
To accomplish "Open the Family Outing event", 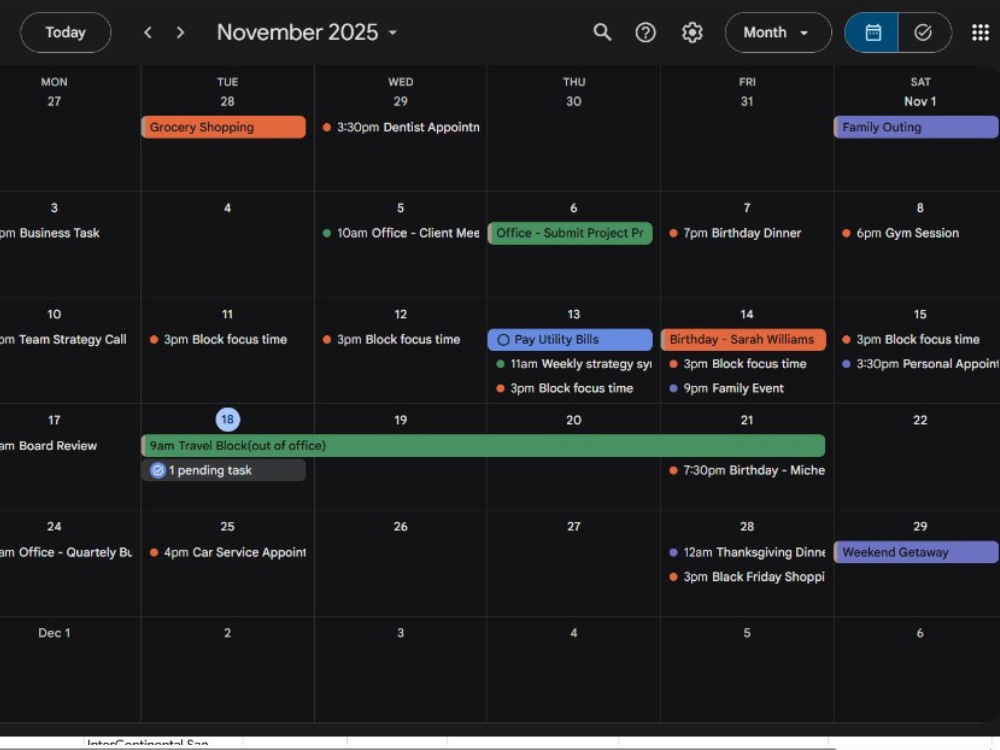I will (916, 127).
